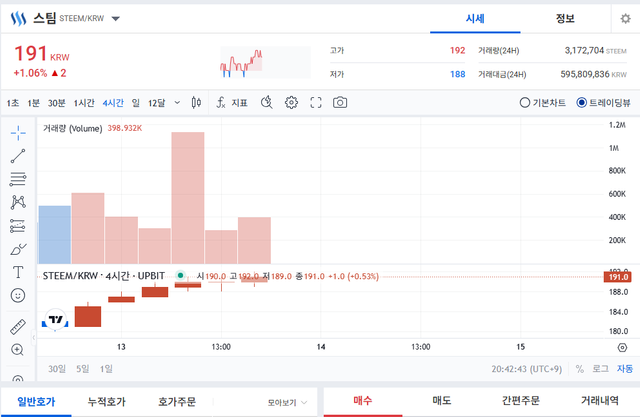Image resolution: width=640 pixels, height=417 pixels.
Task: Select the XABCD pattern tool
Action: click(x=18, y=202)
